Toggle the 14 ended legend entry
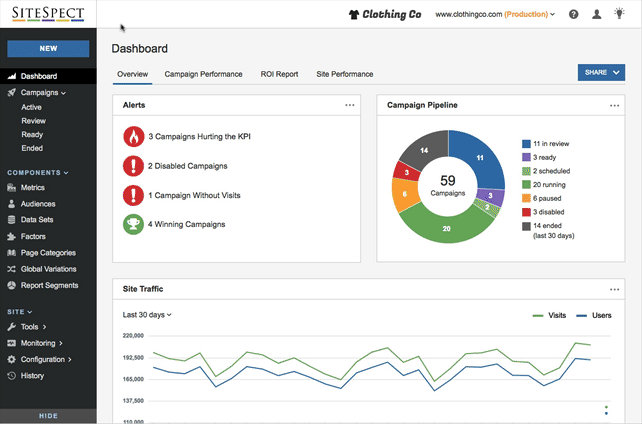This screenshot has height=424, width=642. point(548,230)
